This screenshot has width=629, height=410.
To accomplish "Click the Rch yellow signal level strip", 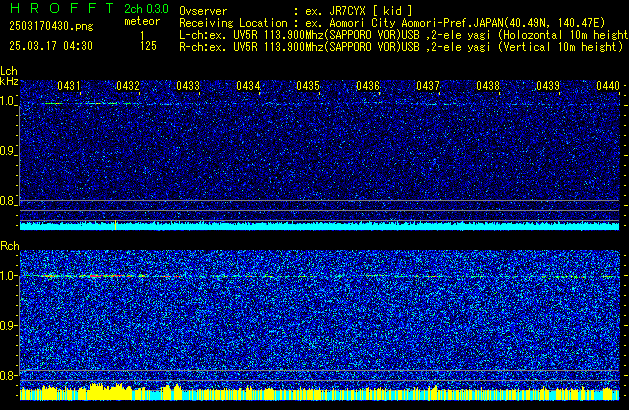I will [319, 392].
